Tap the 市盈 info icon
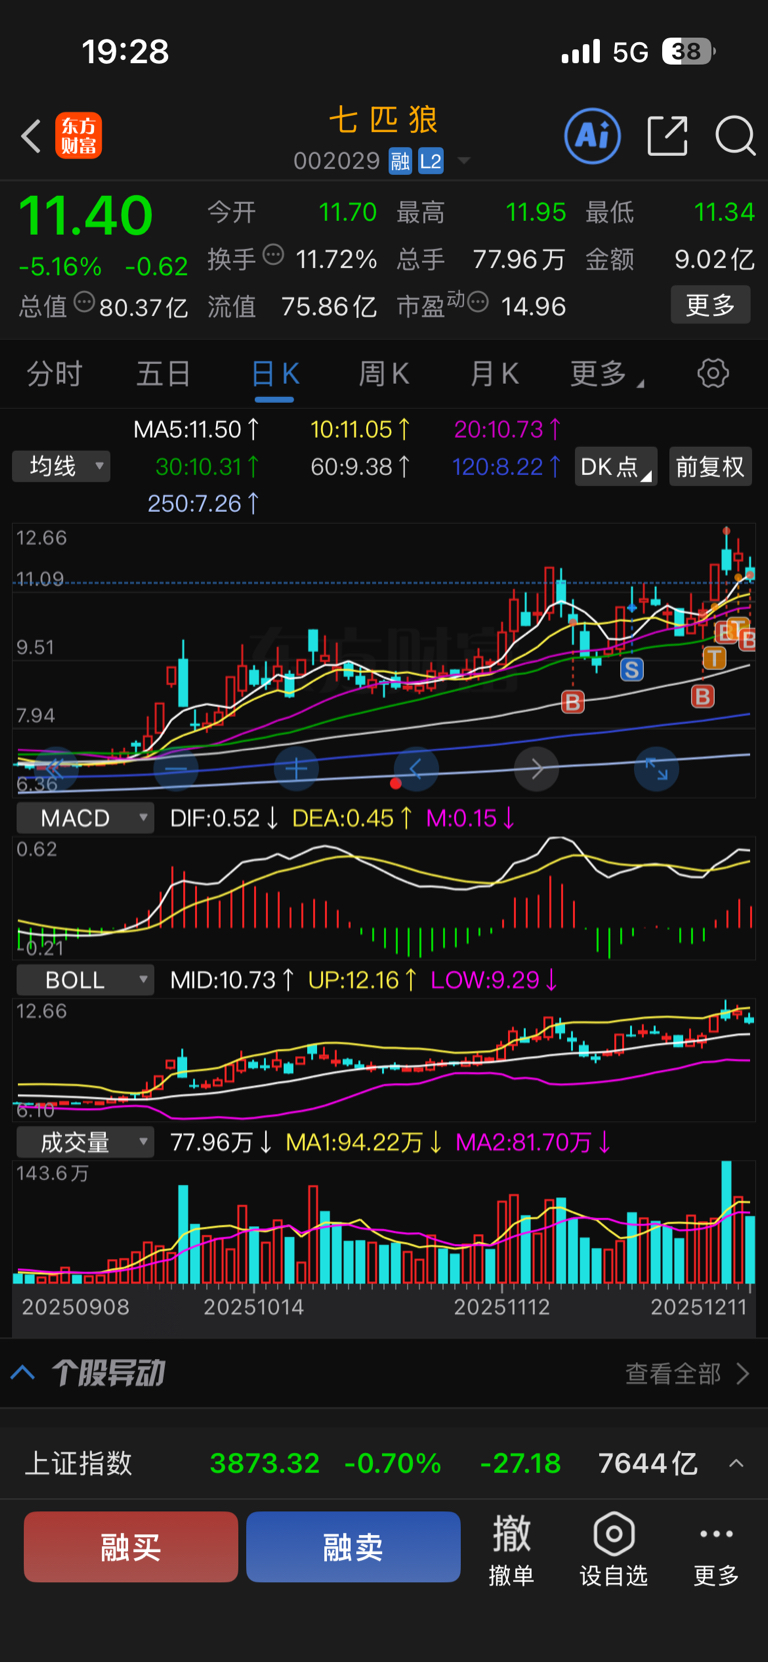The height and width of the screenshot is (1663, 768). (478, 302)
